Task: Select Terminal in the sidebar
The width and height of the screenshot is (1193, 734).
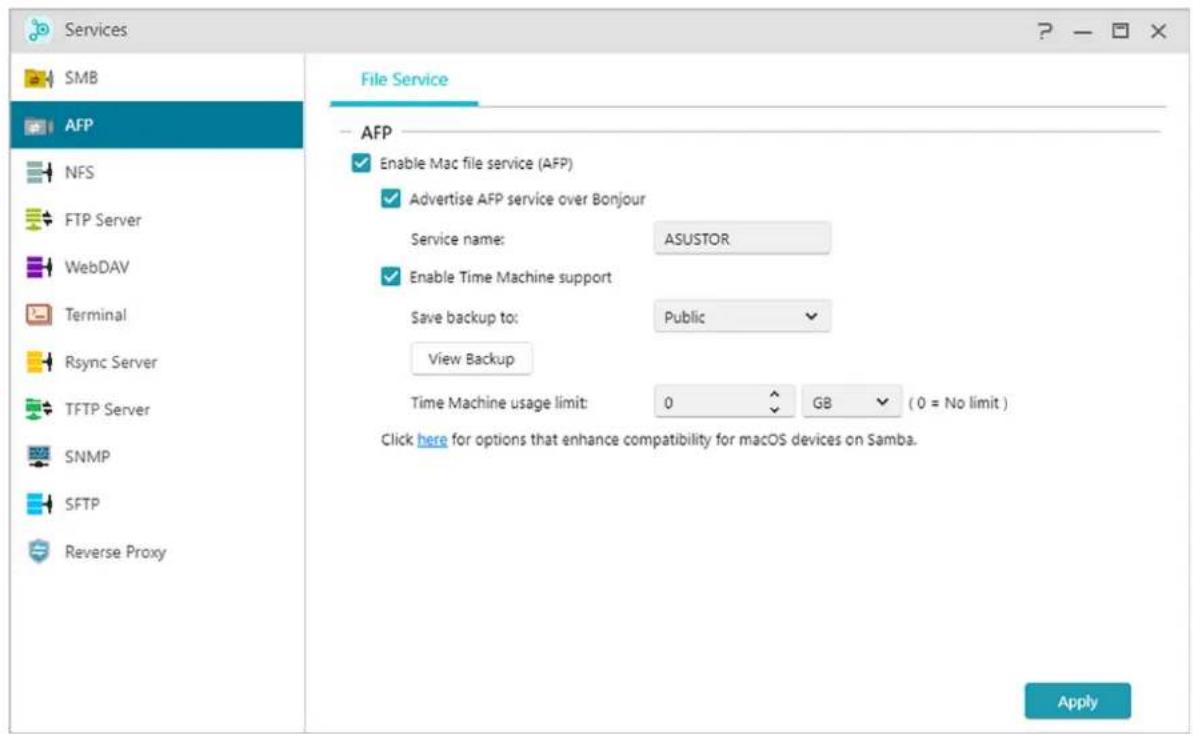Action: pyautogui.click(x=157, y=314)
